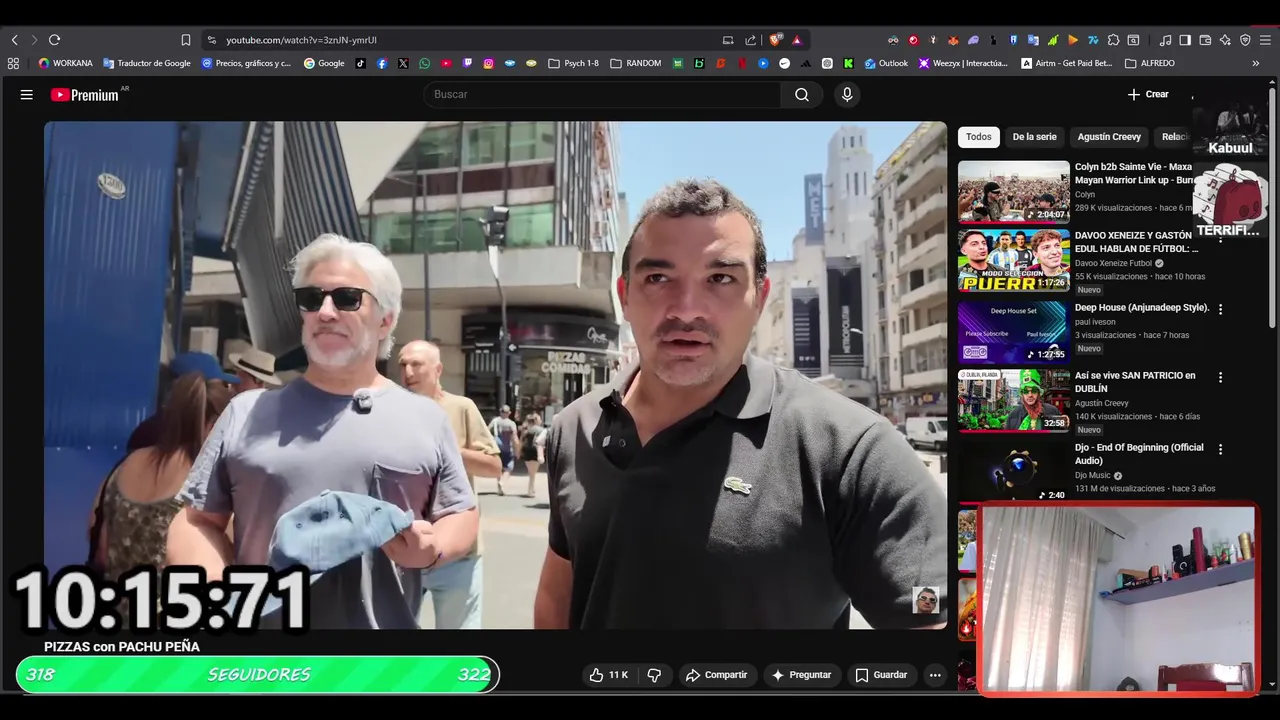The image size is (1280, 720).
Task: Open Facebook bookmark icon
Action: pyautogui.click(x=382, y=63)
